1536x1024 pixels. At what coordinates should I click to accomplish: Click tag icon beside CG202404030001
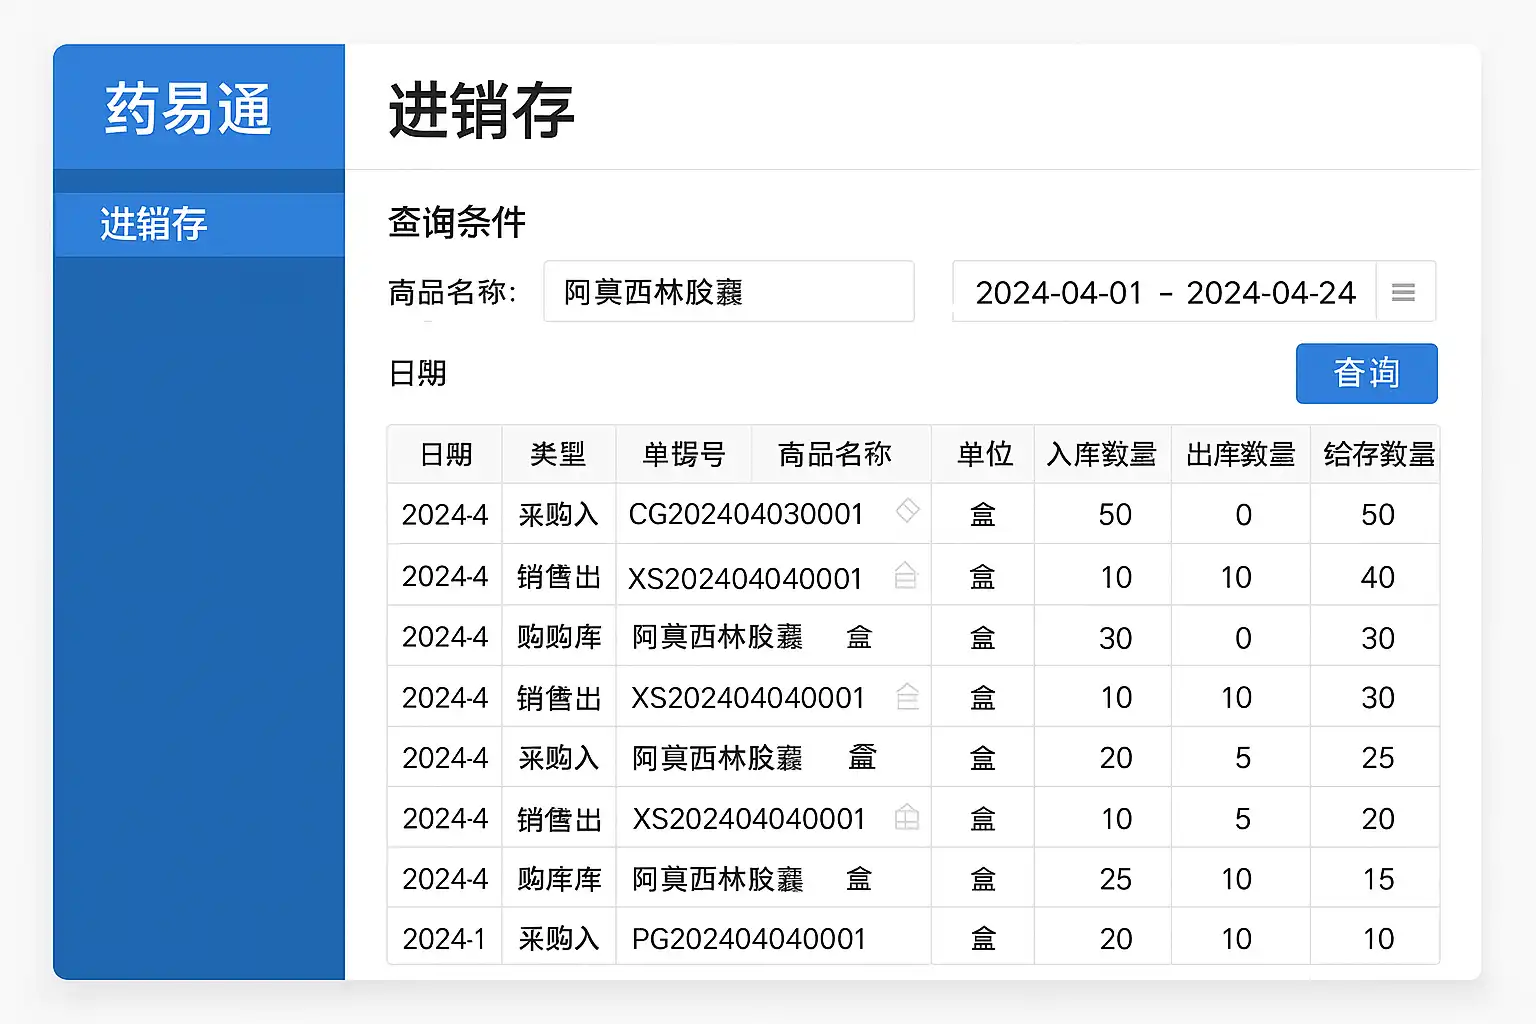907,511
